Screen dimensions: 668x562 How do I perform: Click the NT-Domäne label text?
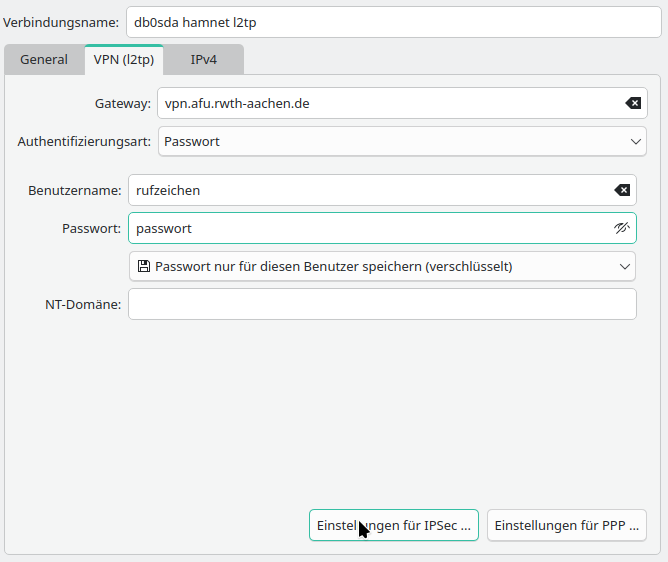tap(83, 304)
